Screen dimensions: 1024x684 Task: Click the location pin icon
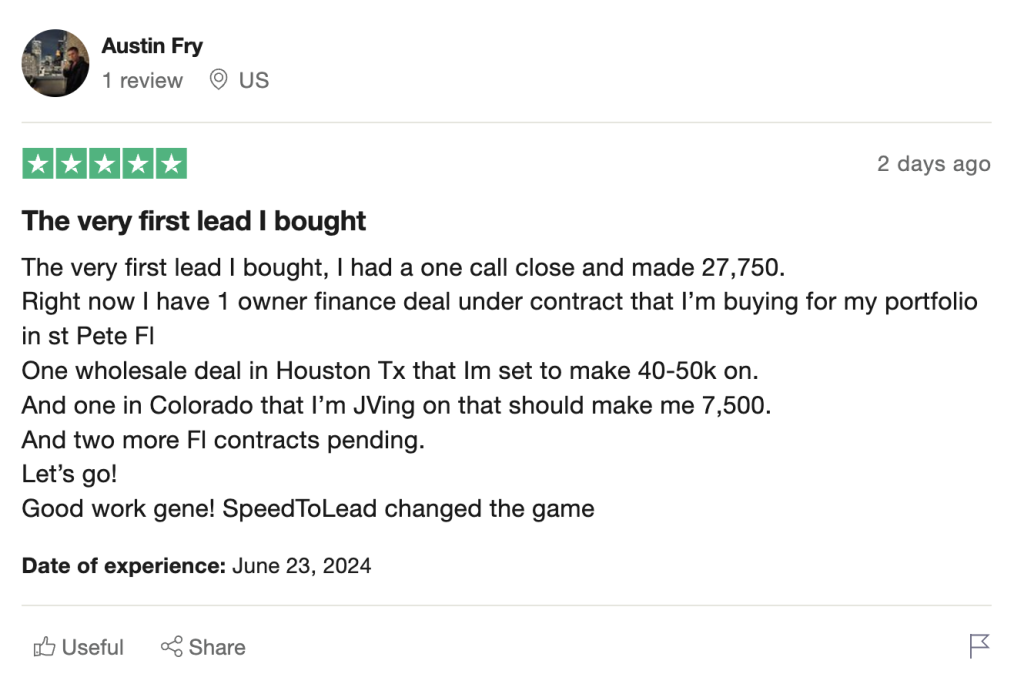coord(218,80)
